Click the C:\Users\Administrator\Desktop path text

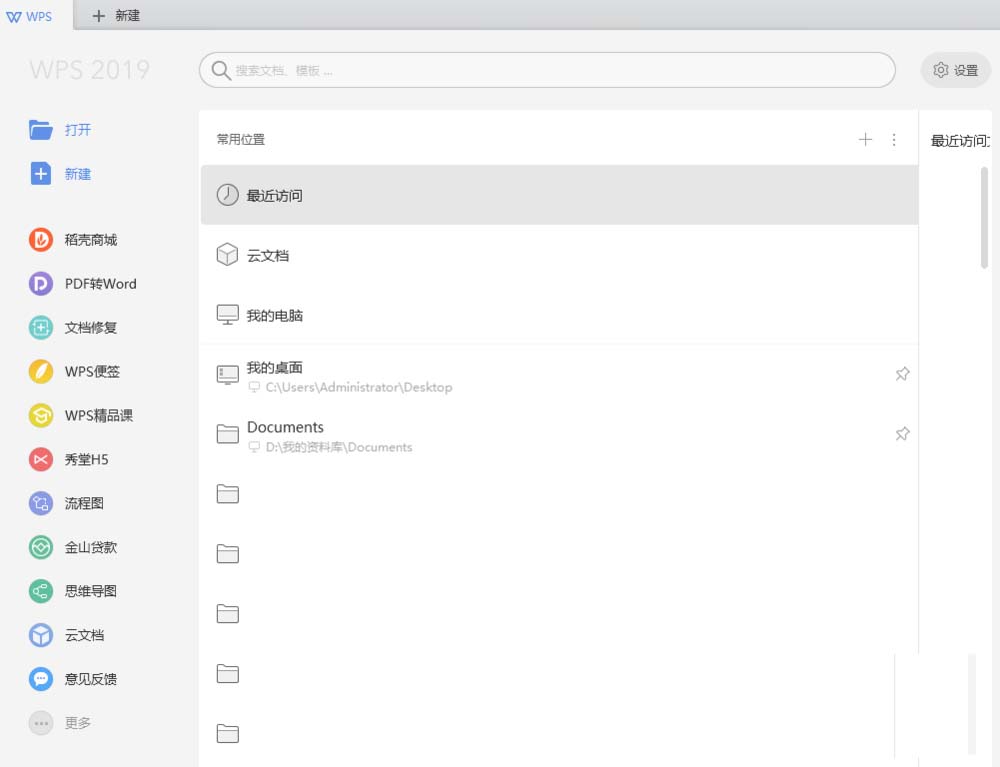(x=359, y=387)
